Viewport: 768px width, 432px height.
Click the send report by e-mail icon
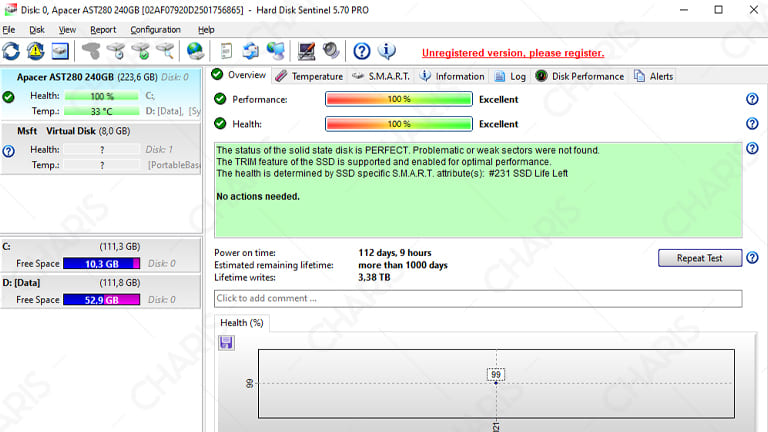click(251, 51)
